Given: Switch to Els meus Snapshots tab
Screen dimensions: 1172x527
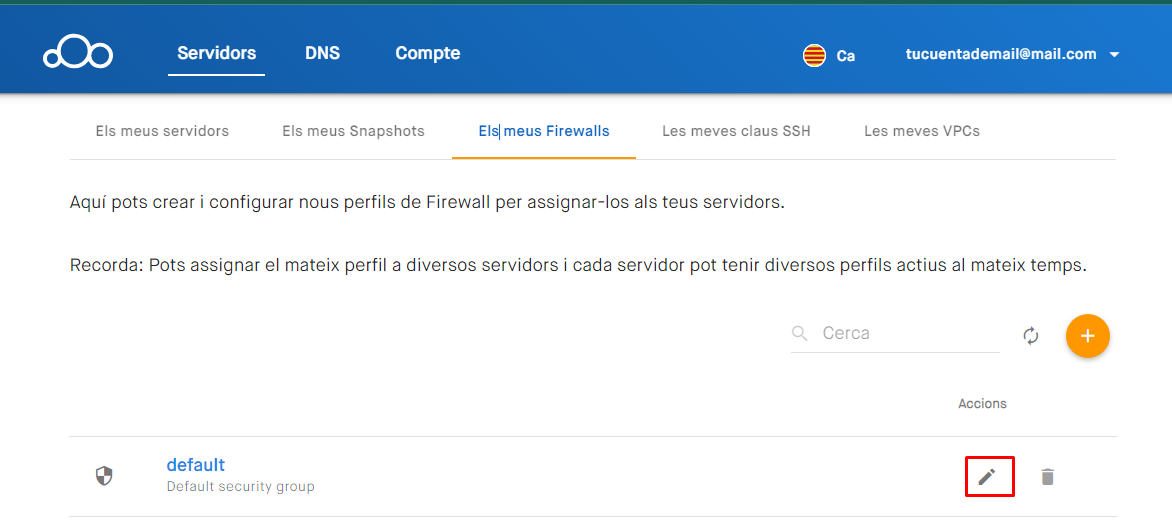Looking at the screenshot, I should (x=353, y=131).
